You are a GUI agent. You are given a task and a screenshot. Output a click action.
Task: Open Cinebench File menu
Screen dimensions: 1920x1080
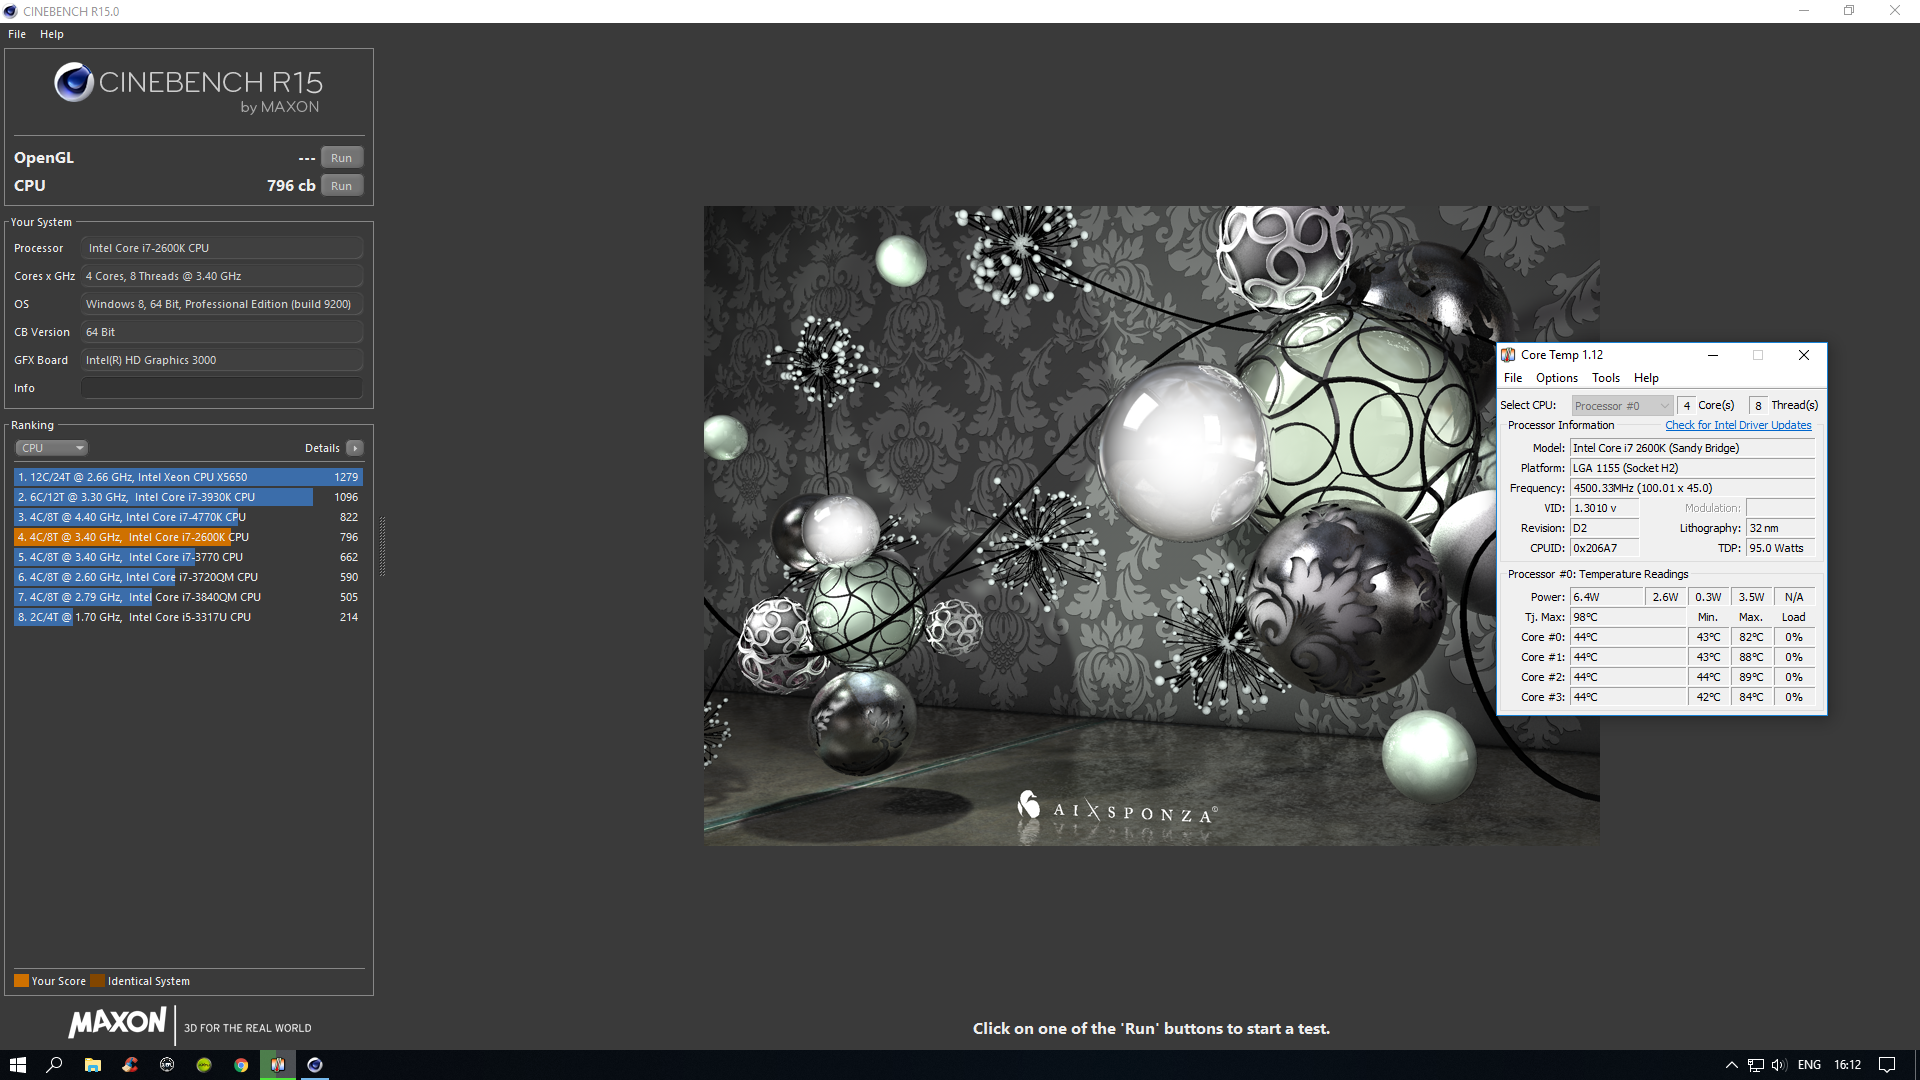pos(17,34)
